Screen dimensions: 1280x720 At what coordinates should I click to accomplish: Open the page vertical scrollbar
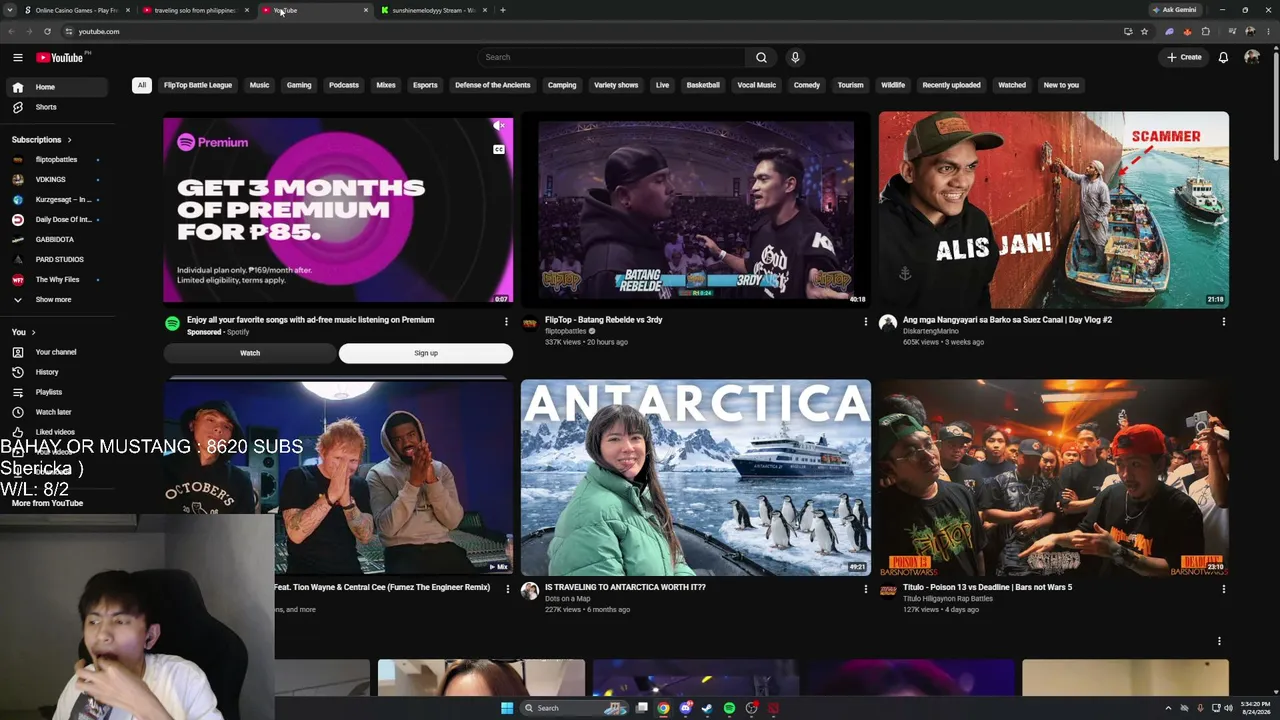(1275, 105)
